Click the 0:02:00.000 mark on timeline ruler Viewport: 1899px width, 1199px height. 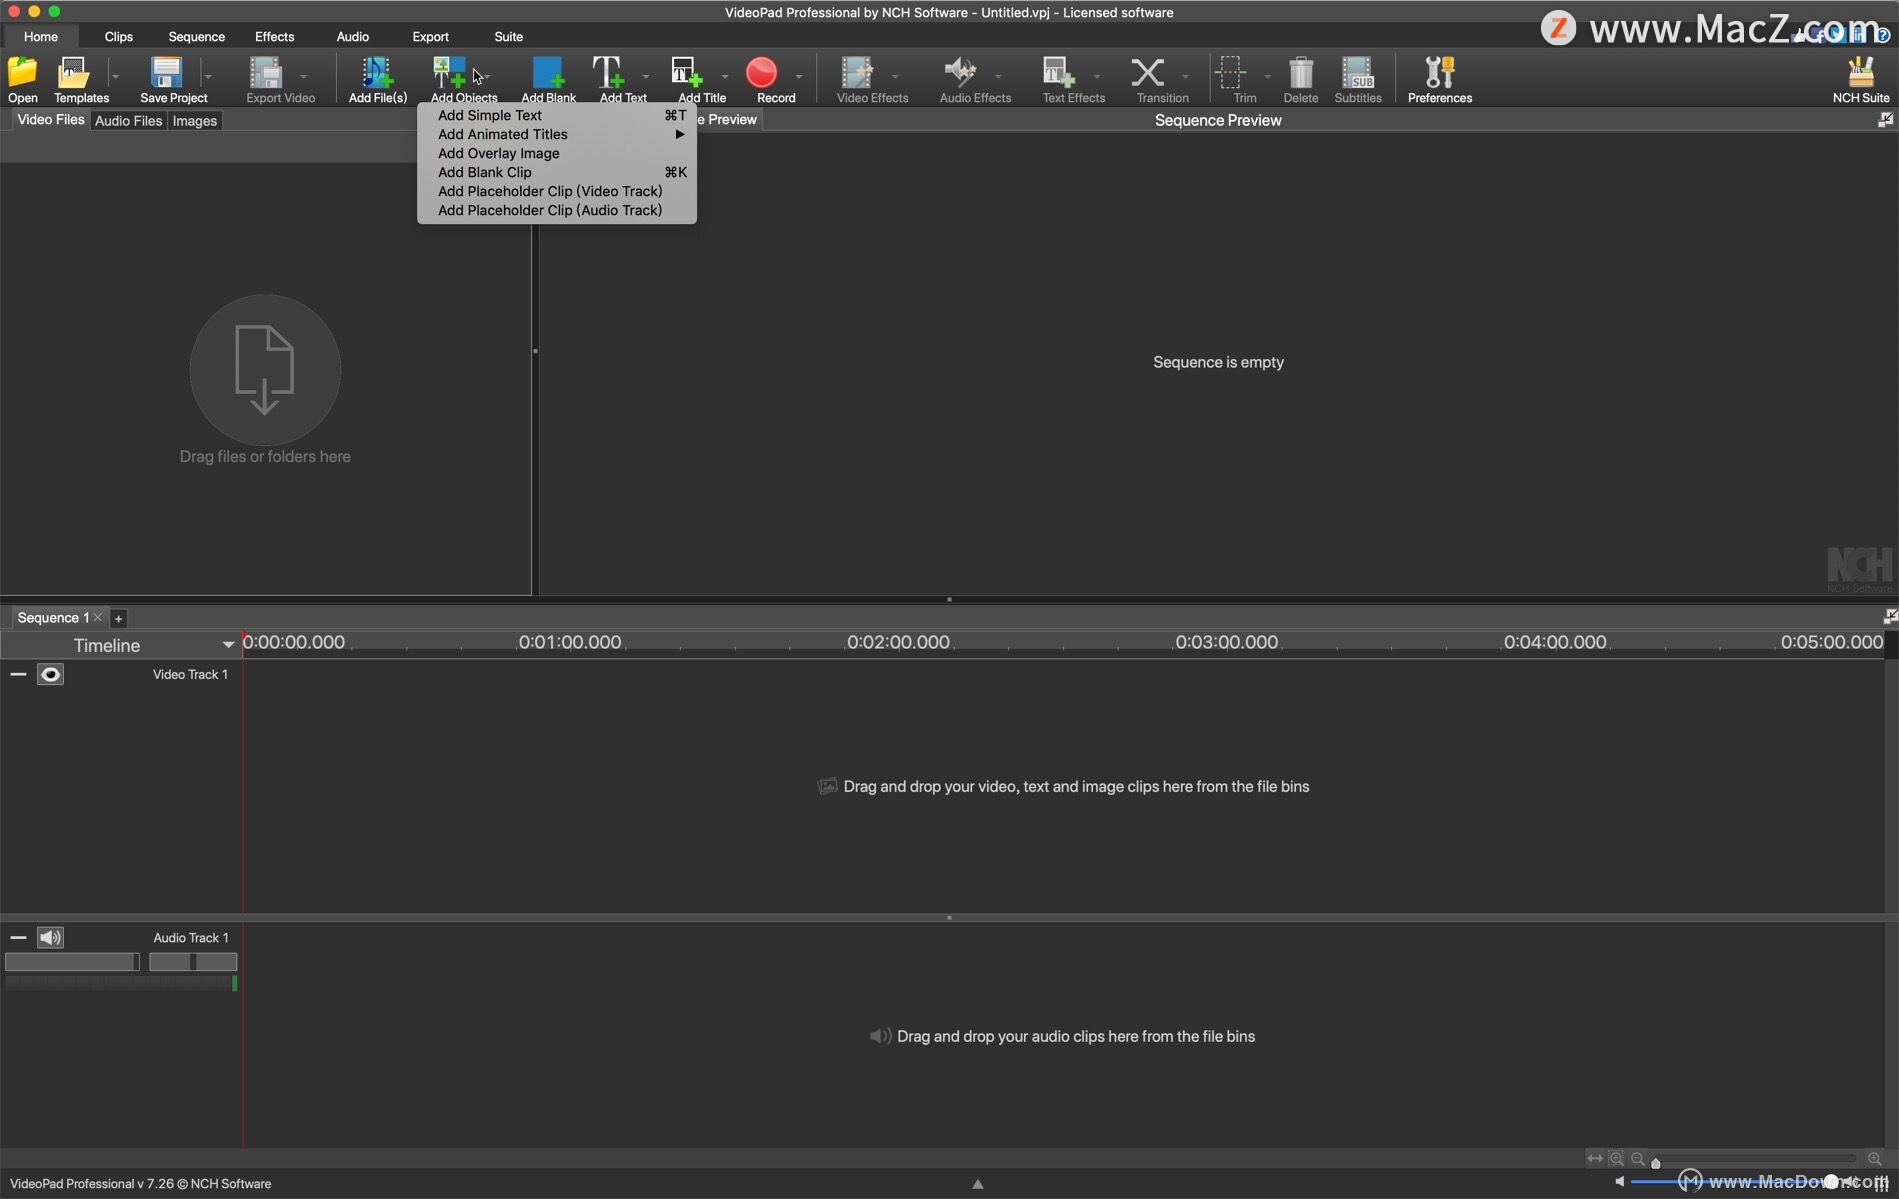pyautogui.click(x=898, y=643)
